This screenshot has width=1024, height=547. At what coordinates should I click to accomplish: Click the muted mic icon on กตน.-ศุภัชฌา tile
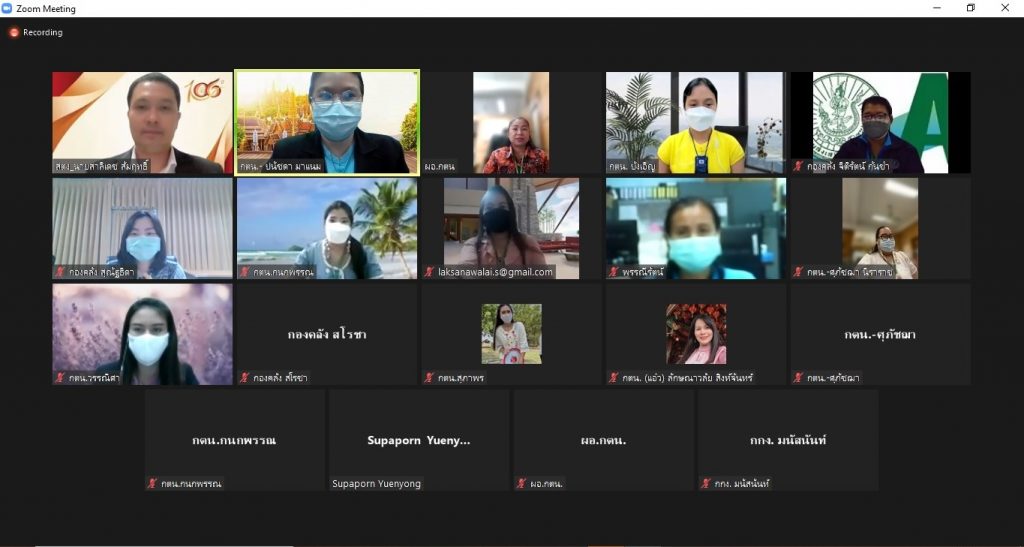point(797,378)
